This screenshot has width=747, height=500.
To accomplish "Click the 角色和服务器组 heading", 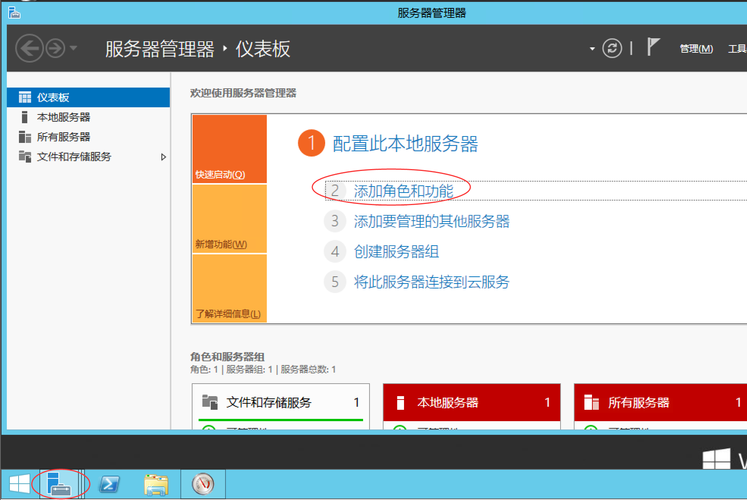I will pyautogui.click(x=227, y=357).
